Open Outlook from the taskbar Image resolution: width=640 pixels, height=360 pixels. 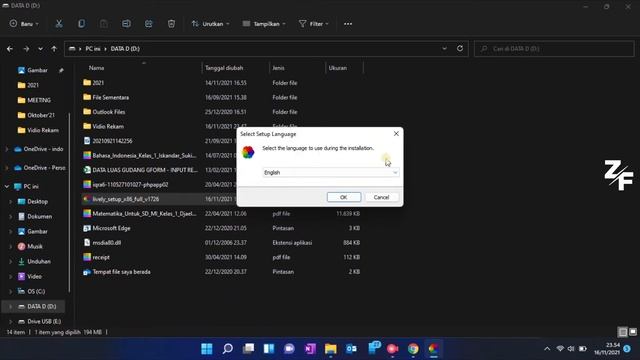click(x=351, y=349)
